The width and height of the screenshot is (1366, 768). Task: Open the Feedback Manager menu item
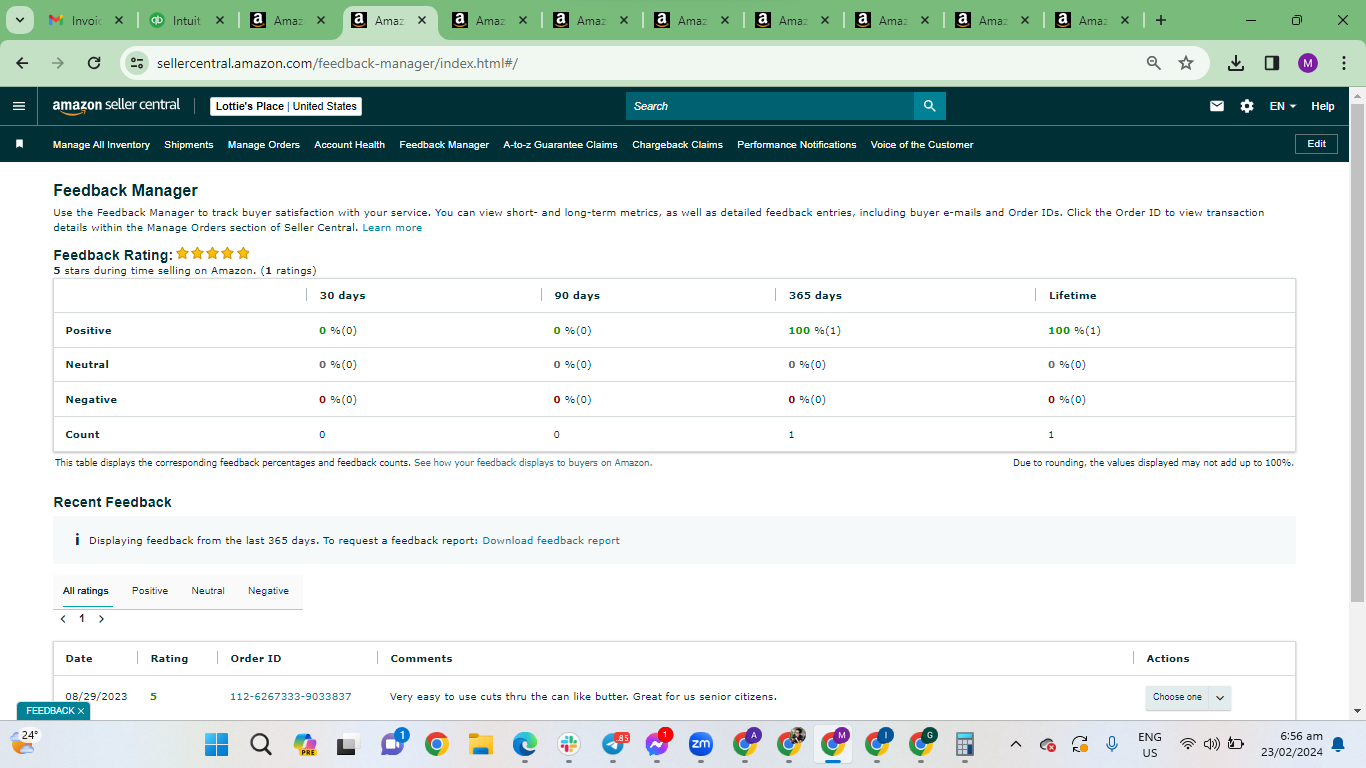[444, 145]
